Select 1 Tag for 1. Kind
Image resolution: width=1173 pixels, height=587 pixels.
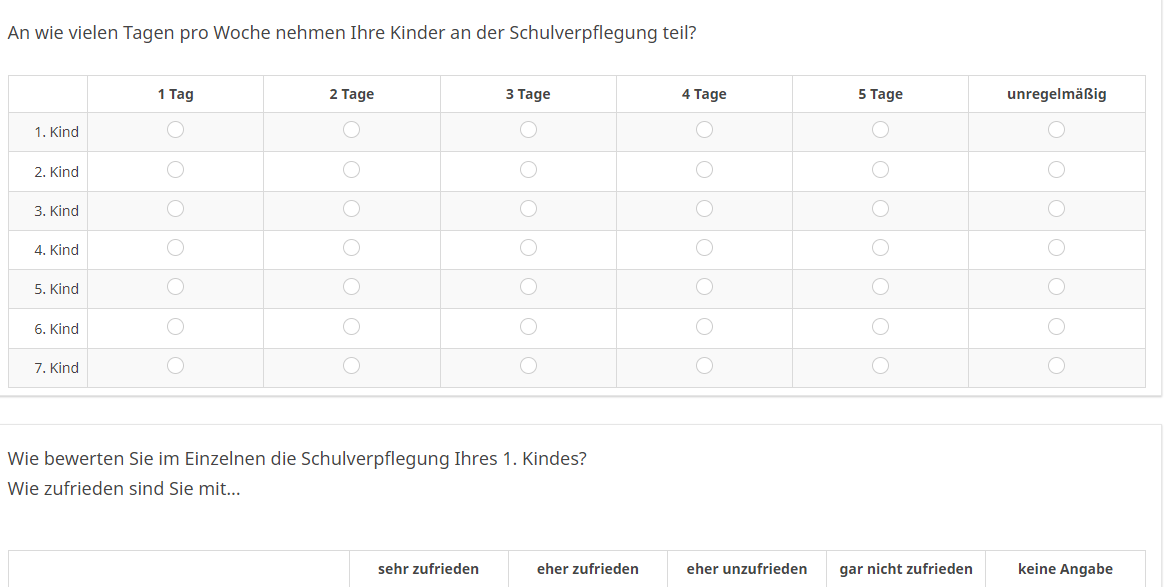(176, 130)
